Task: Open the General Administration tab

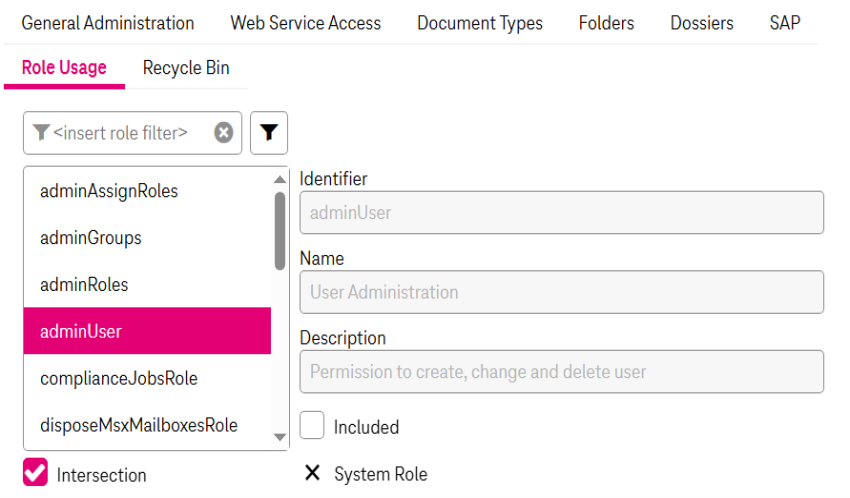Action: 108,22
